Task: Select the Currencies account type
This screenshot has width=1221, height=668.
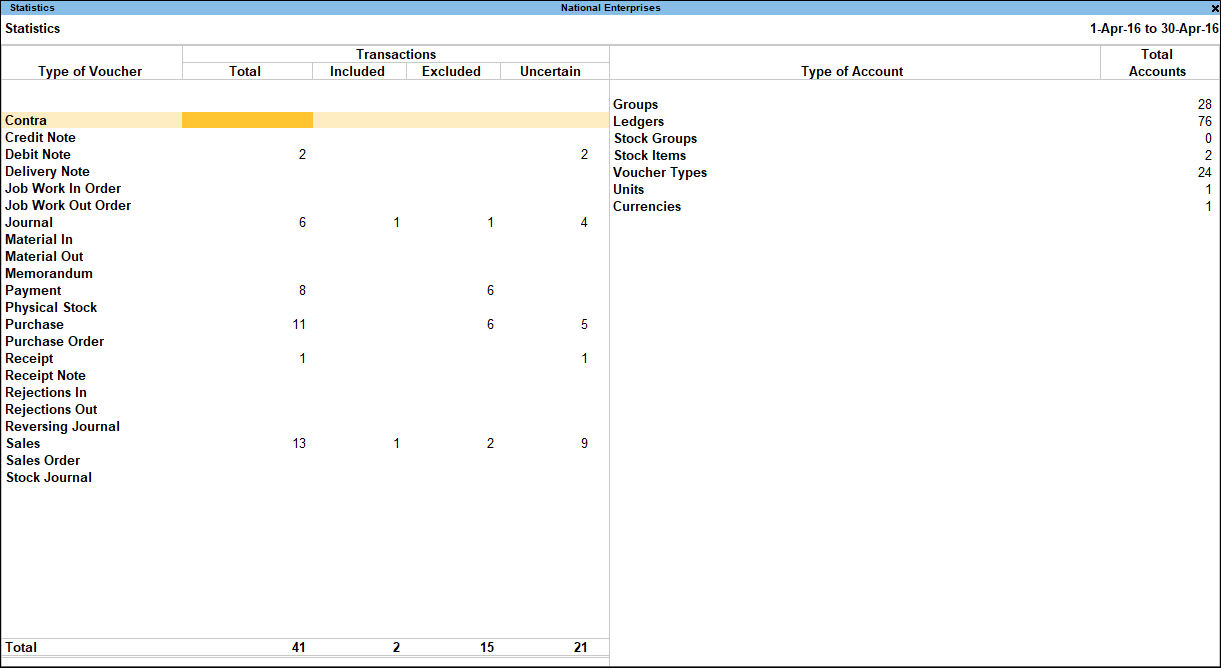Action: pyautogui.click(x=647, y=206)
